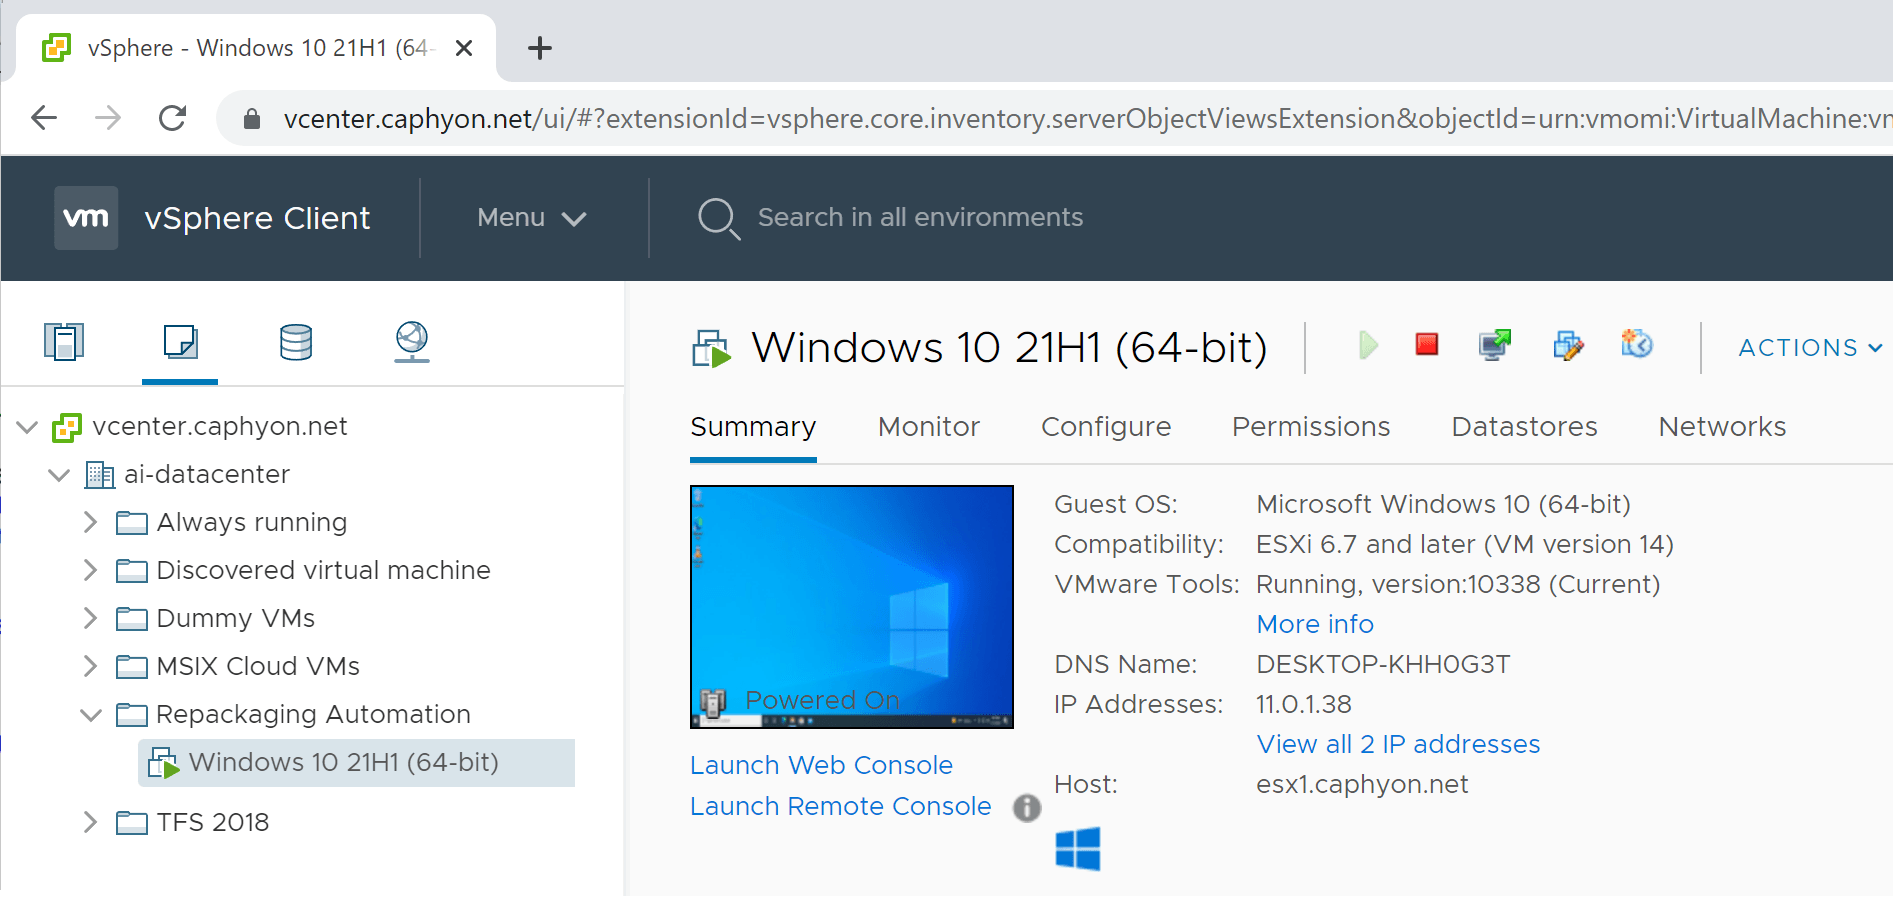Collapse the Repackaging Automation folder

(x=91, y=714)
